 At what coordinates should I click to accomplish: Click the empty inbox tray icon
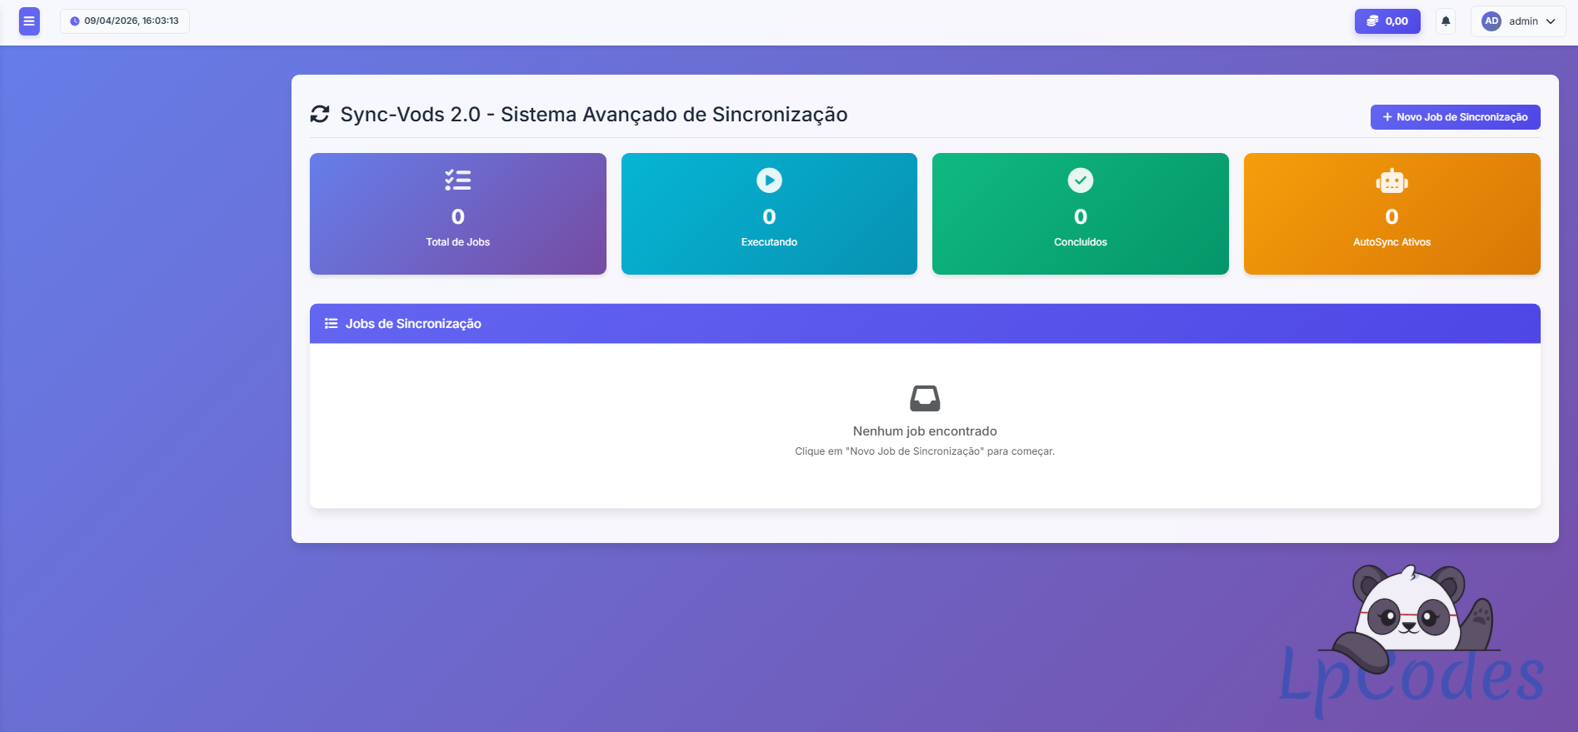tap(924, 398)
